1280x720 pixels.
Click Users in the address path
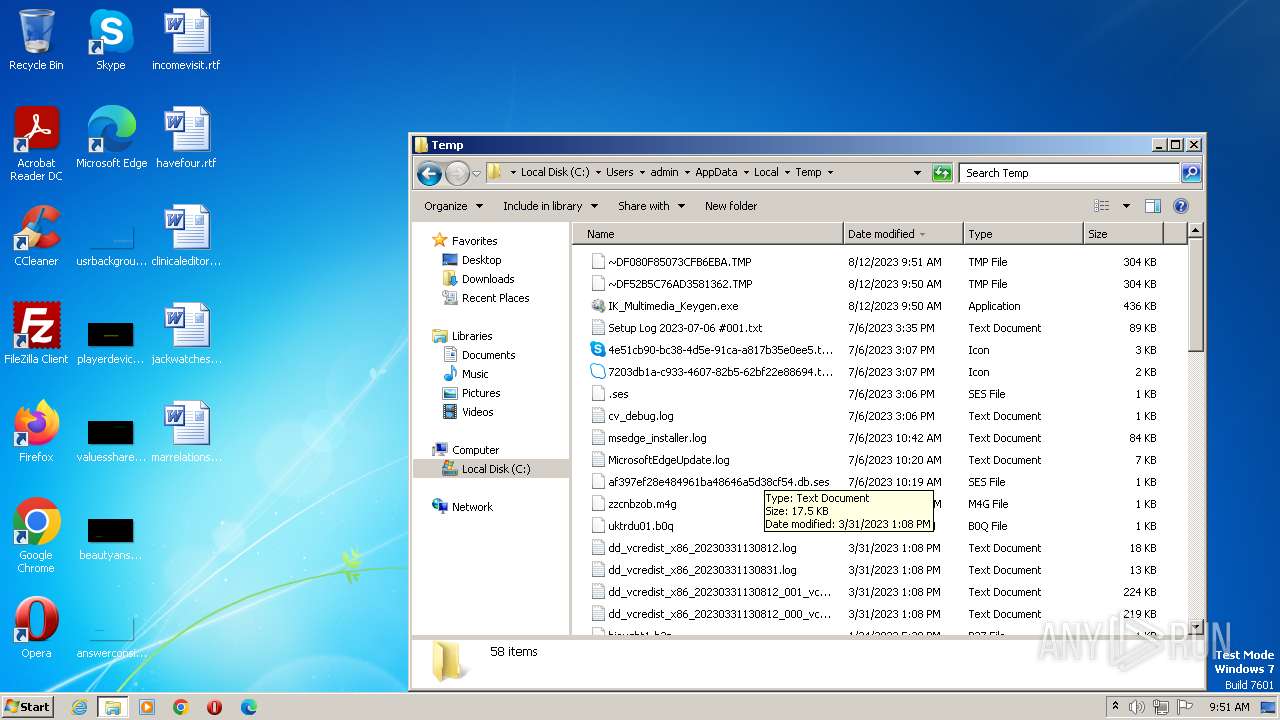tap(619, 172)
